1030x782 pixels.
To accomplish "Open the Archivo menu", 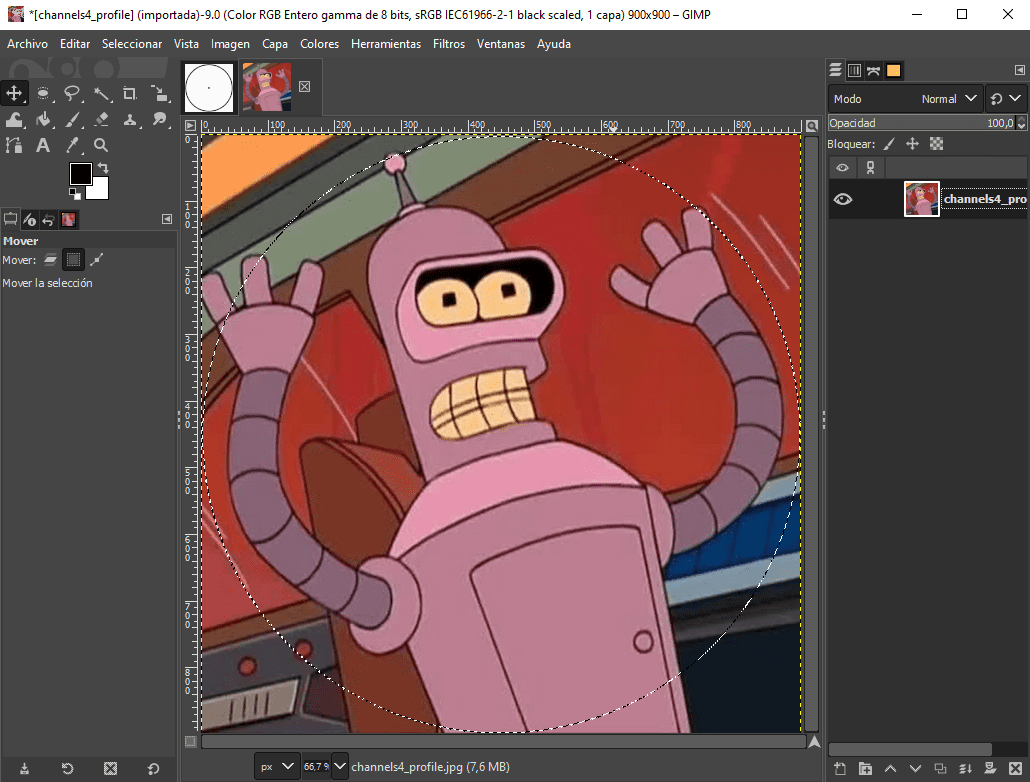I will 27,44.
